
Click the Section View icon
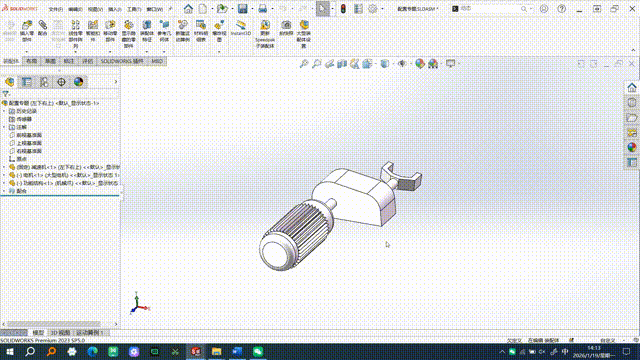pos(342,64)
